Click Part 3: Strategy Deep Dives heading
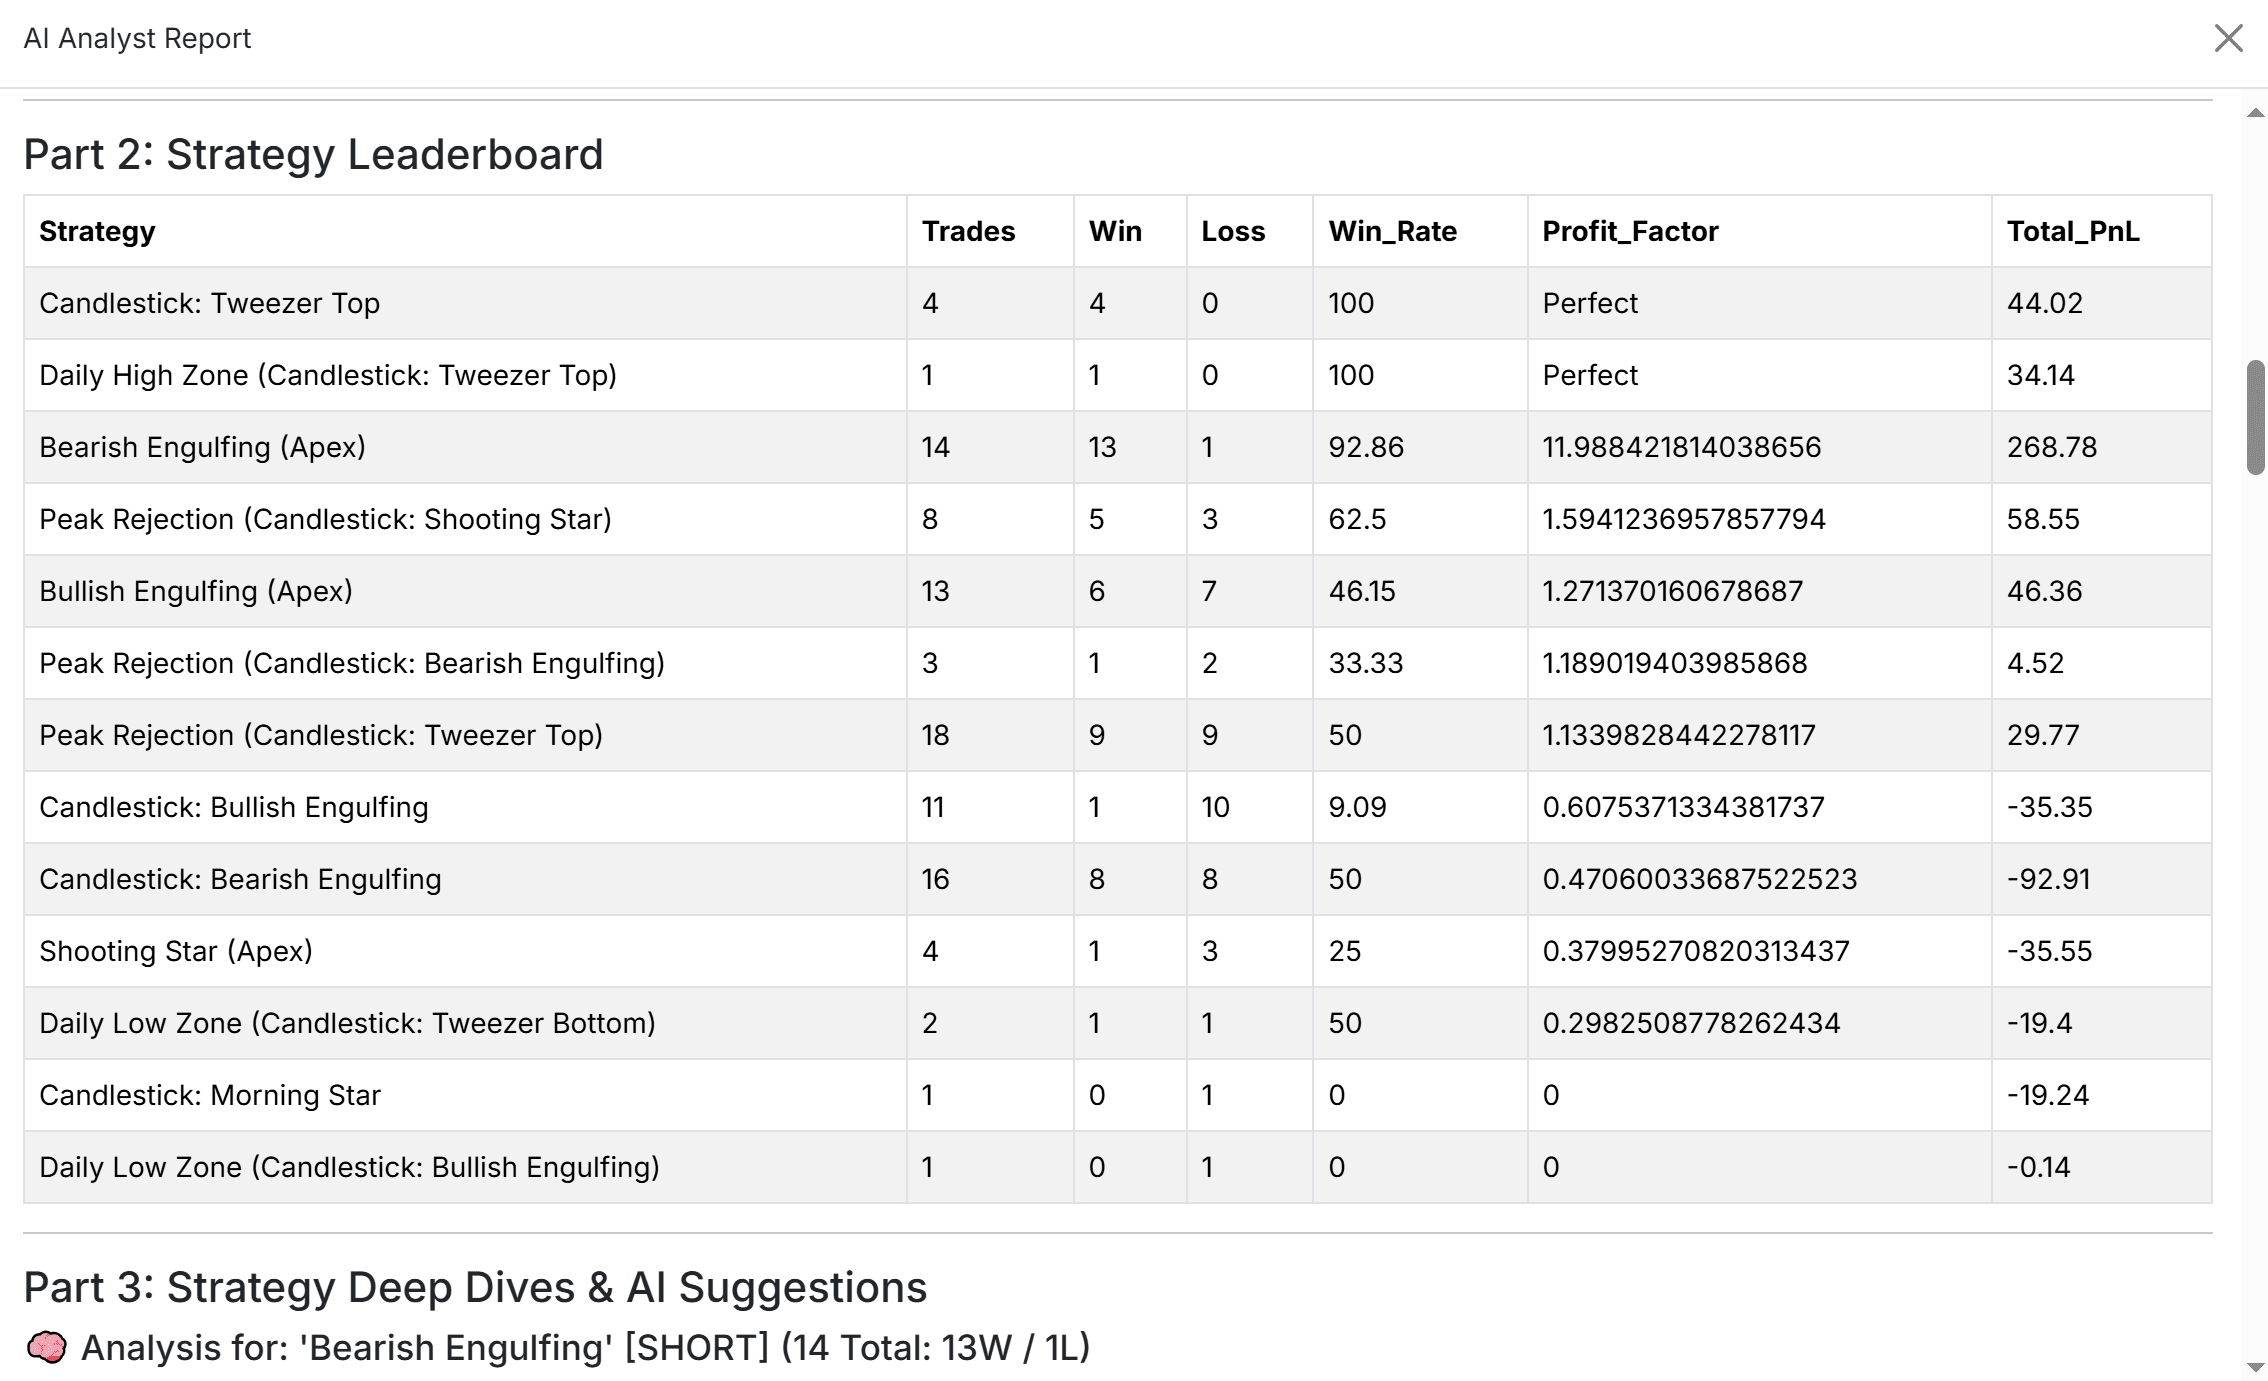Viewport: 2268px width, 1381px height. point(475,1287)
